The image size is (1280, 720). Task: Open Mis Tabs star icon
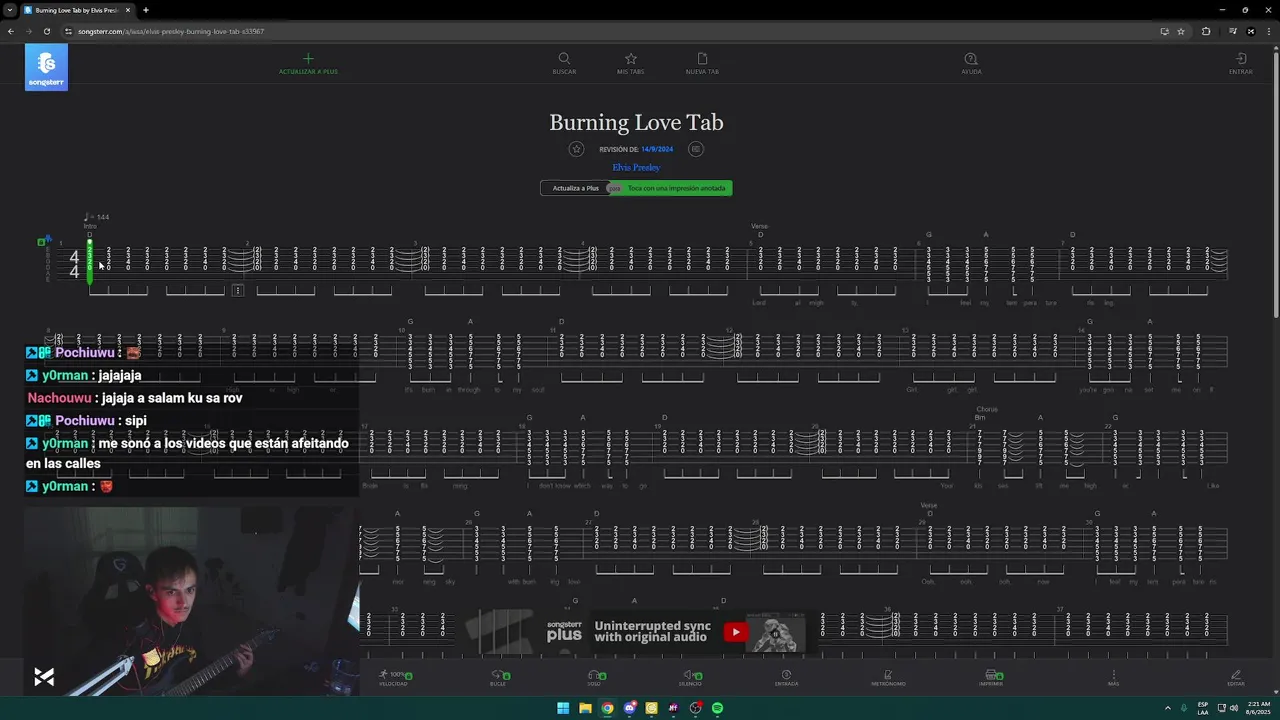(x=630, y=59)
